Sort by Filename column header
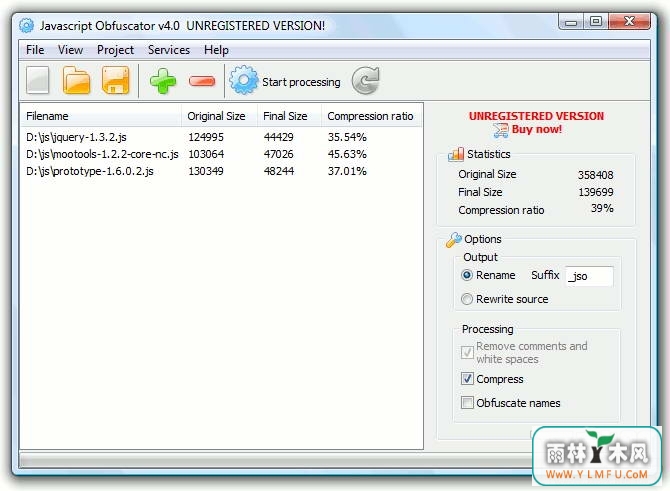 (101, 116)
